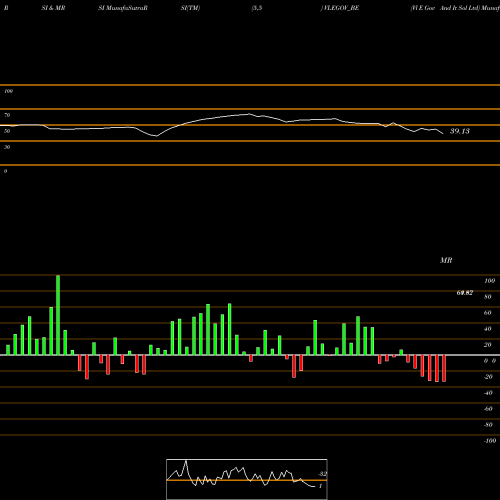Click the -80 label on MR axis
This screenshot has height=500, width=500.
[x=488, y=425]
